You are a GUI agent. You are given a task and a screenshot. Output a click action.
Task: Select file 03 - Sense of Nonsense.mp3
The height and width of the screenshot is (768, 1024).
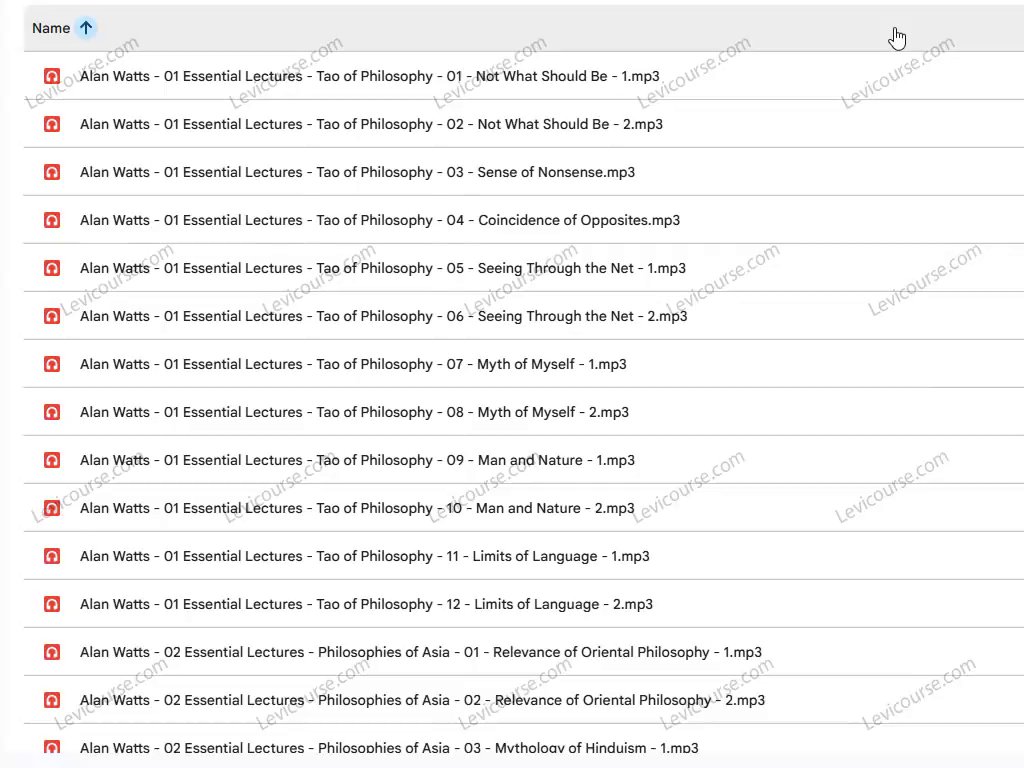point(524,172)
